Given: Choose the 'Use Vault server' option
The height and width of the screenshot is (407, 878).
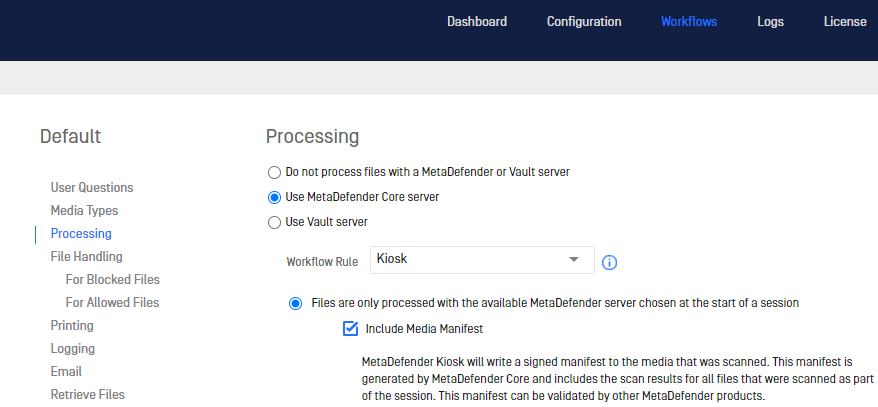Looking at the screenshot, I should (x=274, y=223).
